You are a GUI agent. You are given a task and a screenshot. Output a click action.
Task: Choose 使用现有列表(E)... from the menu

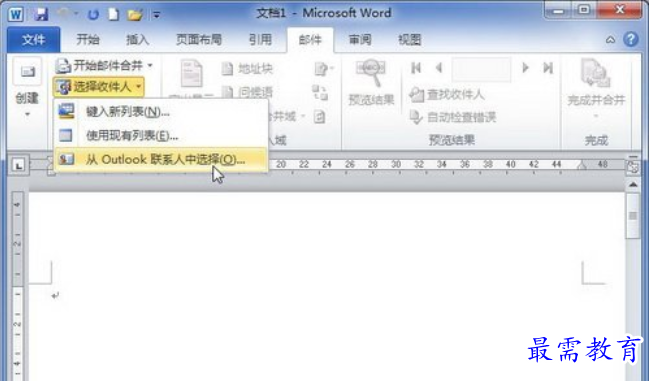161,135
